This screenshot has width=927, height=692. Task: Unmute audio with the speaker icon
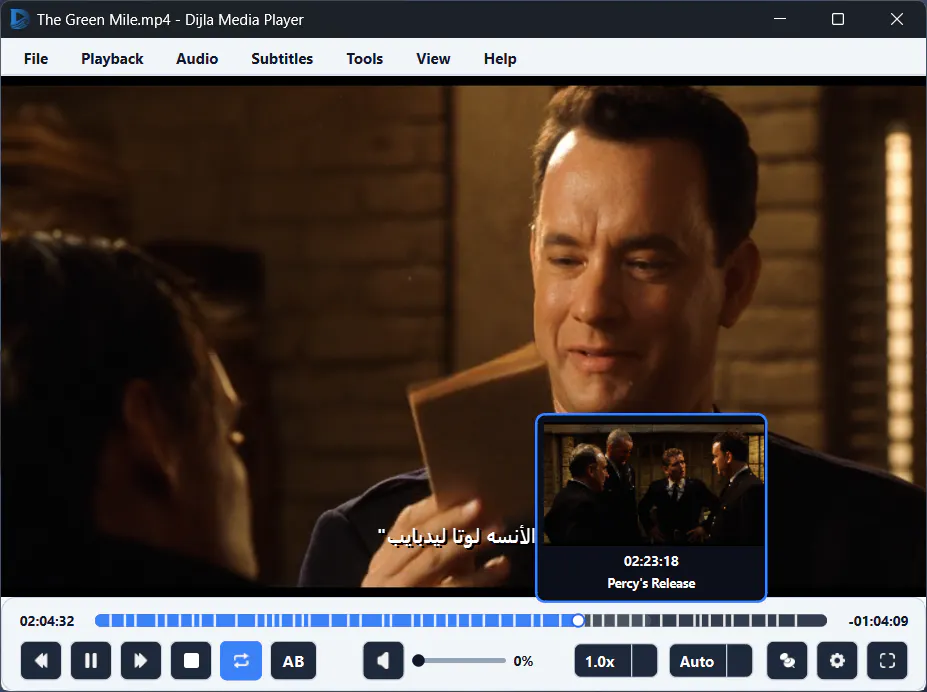point(383,660)
